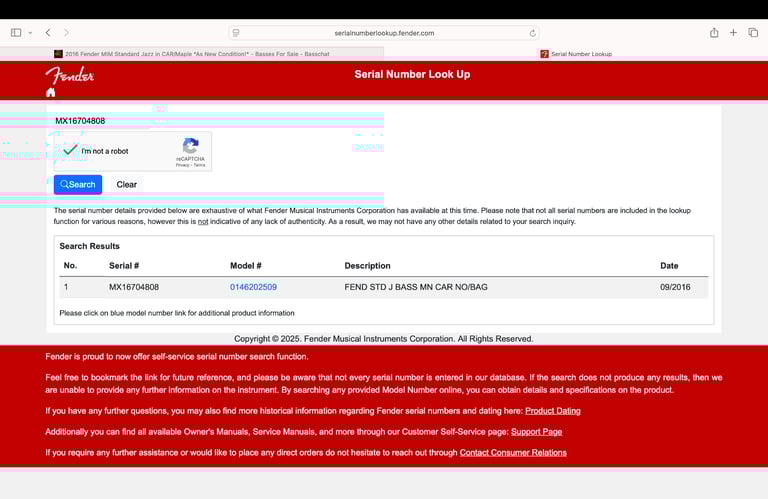Click the Description column header

(x=367, y=265)
